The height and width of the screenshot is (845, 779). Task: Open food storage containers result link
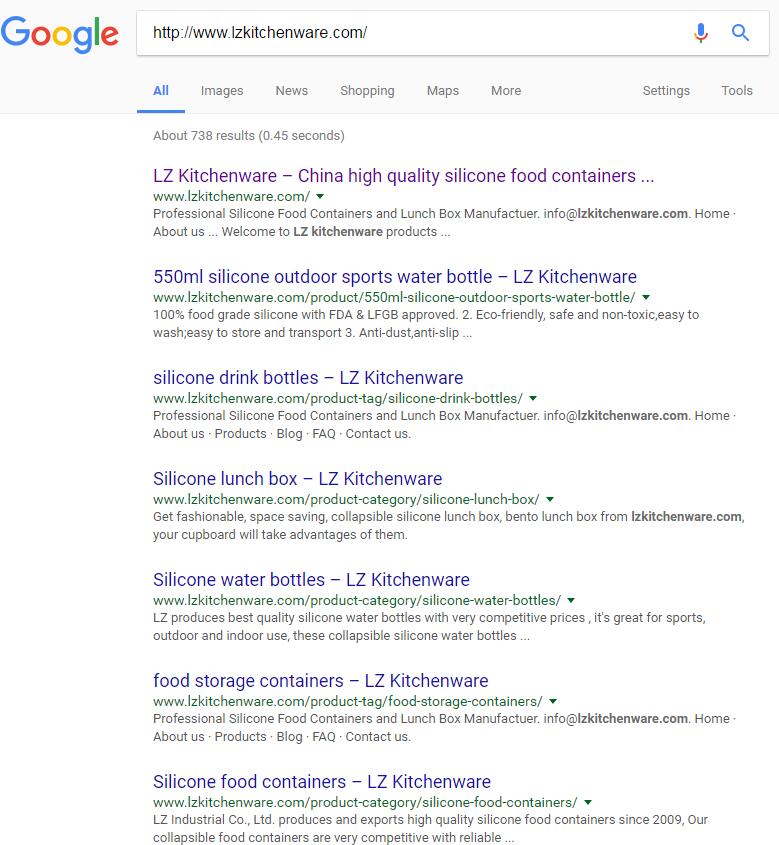(321, 681)
